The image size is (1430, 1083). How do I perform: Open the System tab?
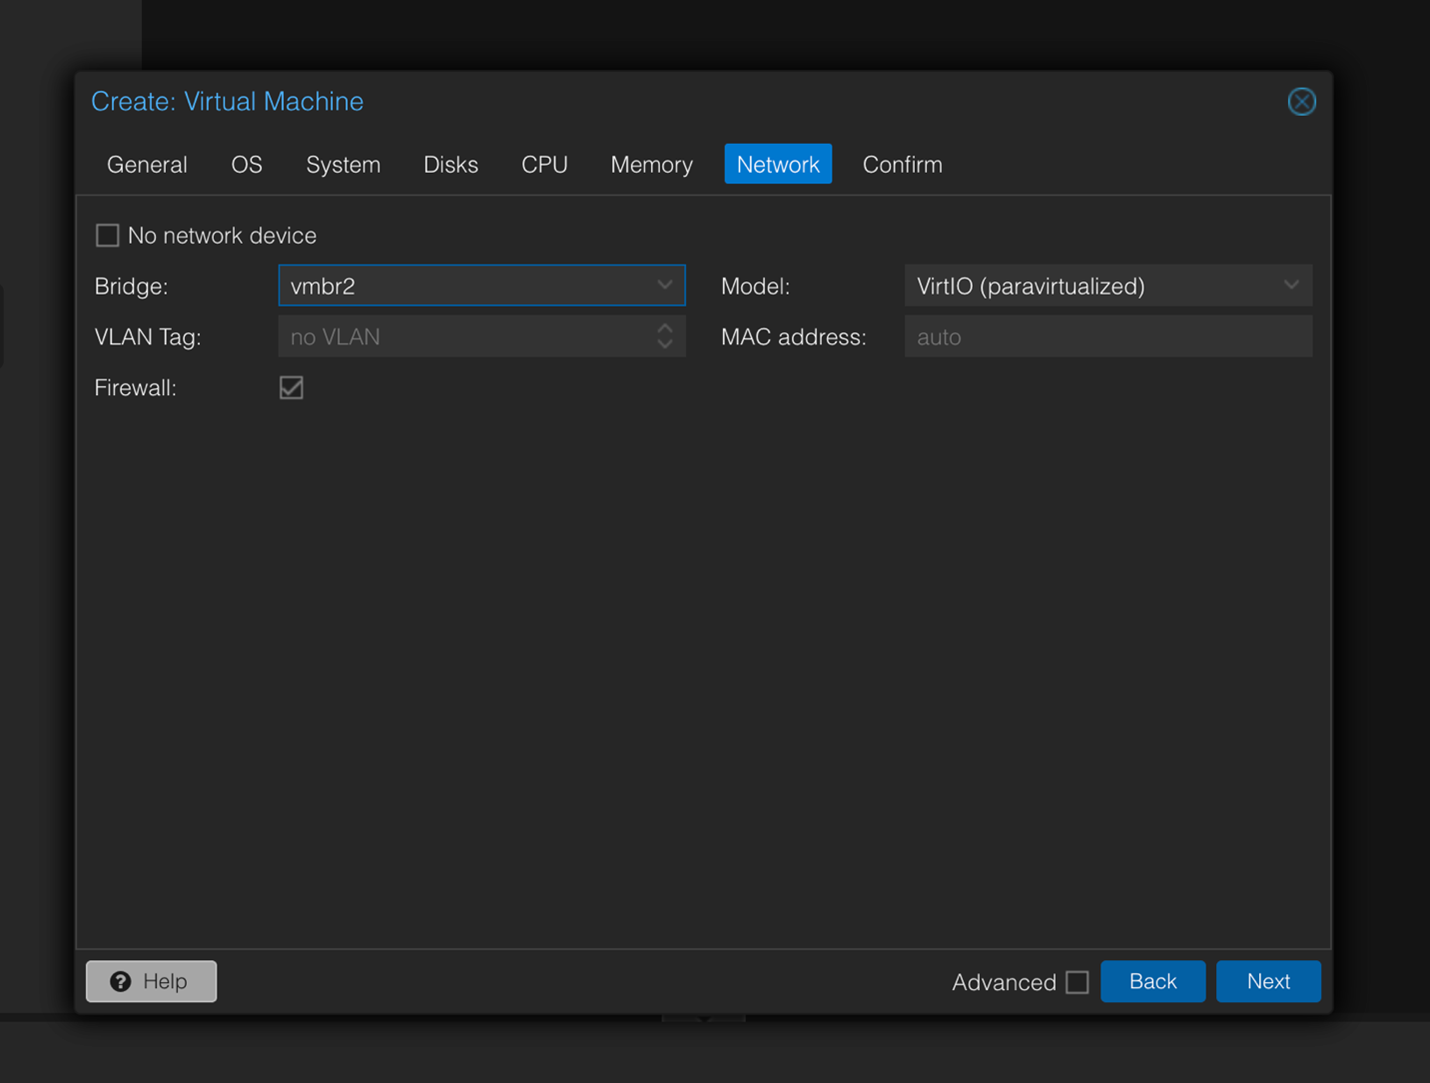(343, 165)
